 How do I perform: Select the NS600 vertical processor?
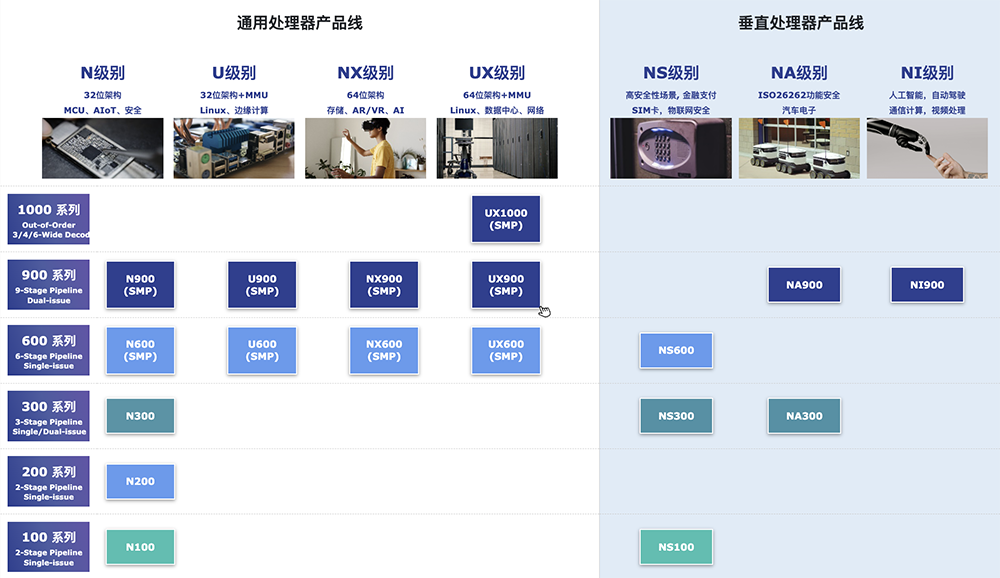(x=676, y=351)
